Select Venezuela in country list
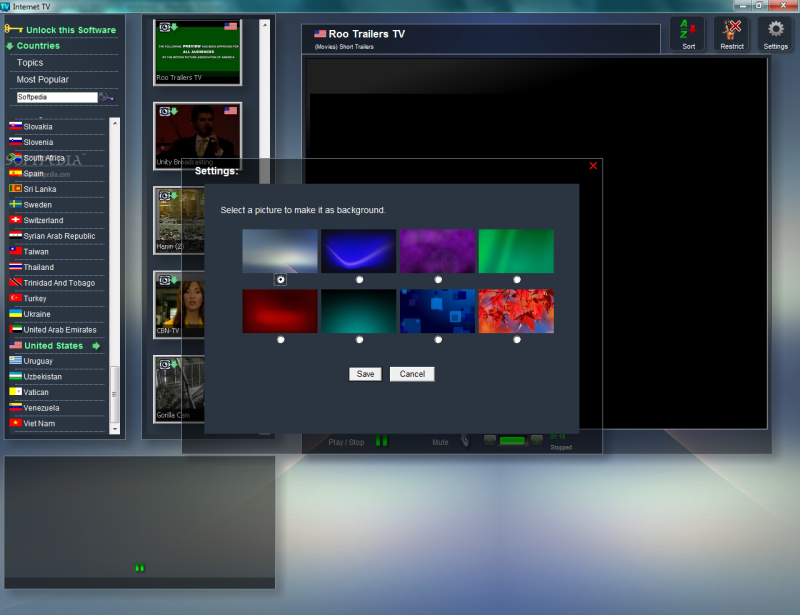The width and height of the screenshot is (800, 615). point(41,408)
